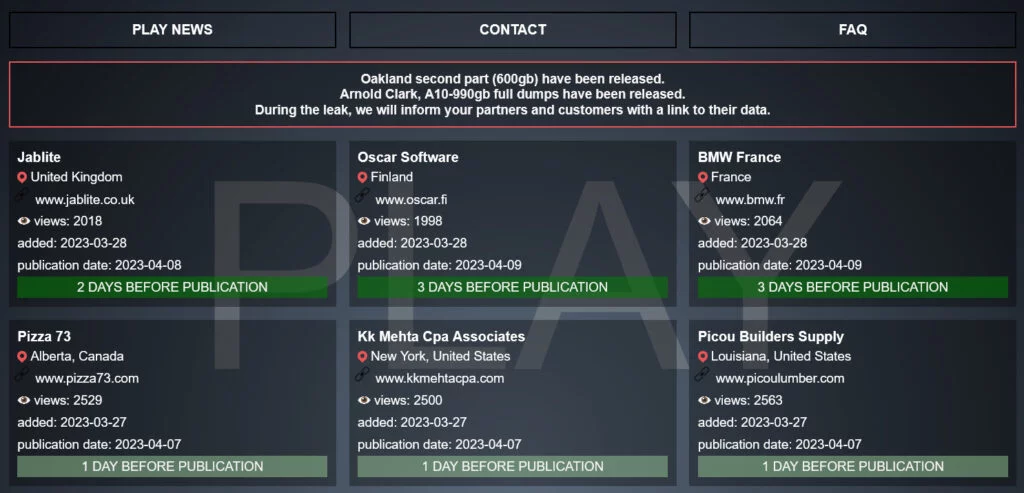Click the www.picoulumber.com URL
Image resolution: width=1024 pixels, height=493 pixels.
[780, 379]
